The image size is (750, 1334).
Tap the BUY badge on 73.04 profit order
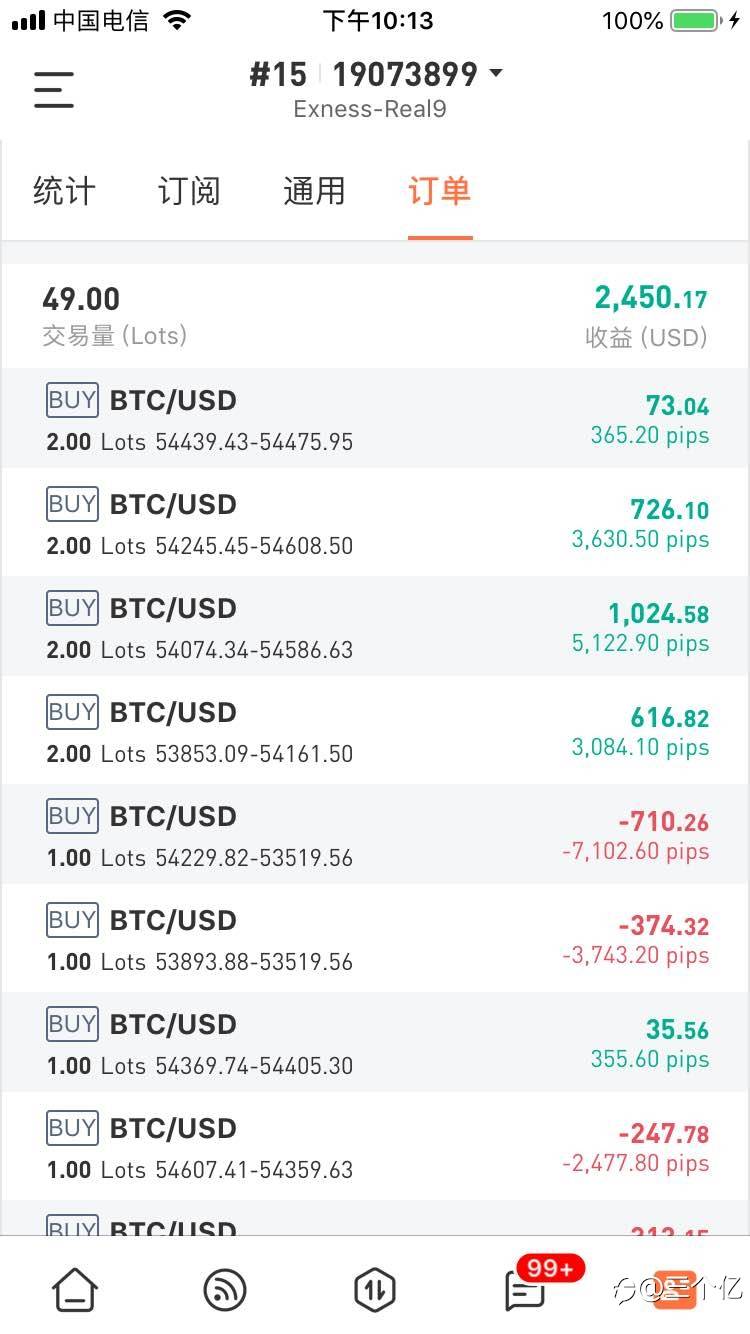(72, 401)
